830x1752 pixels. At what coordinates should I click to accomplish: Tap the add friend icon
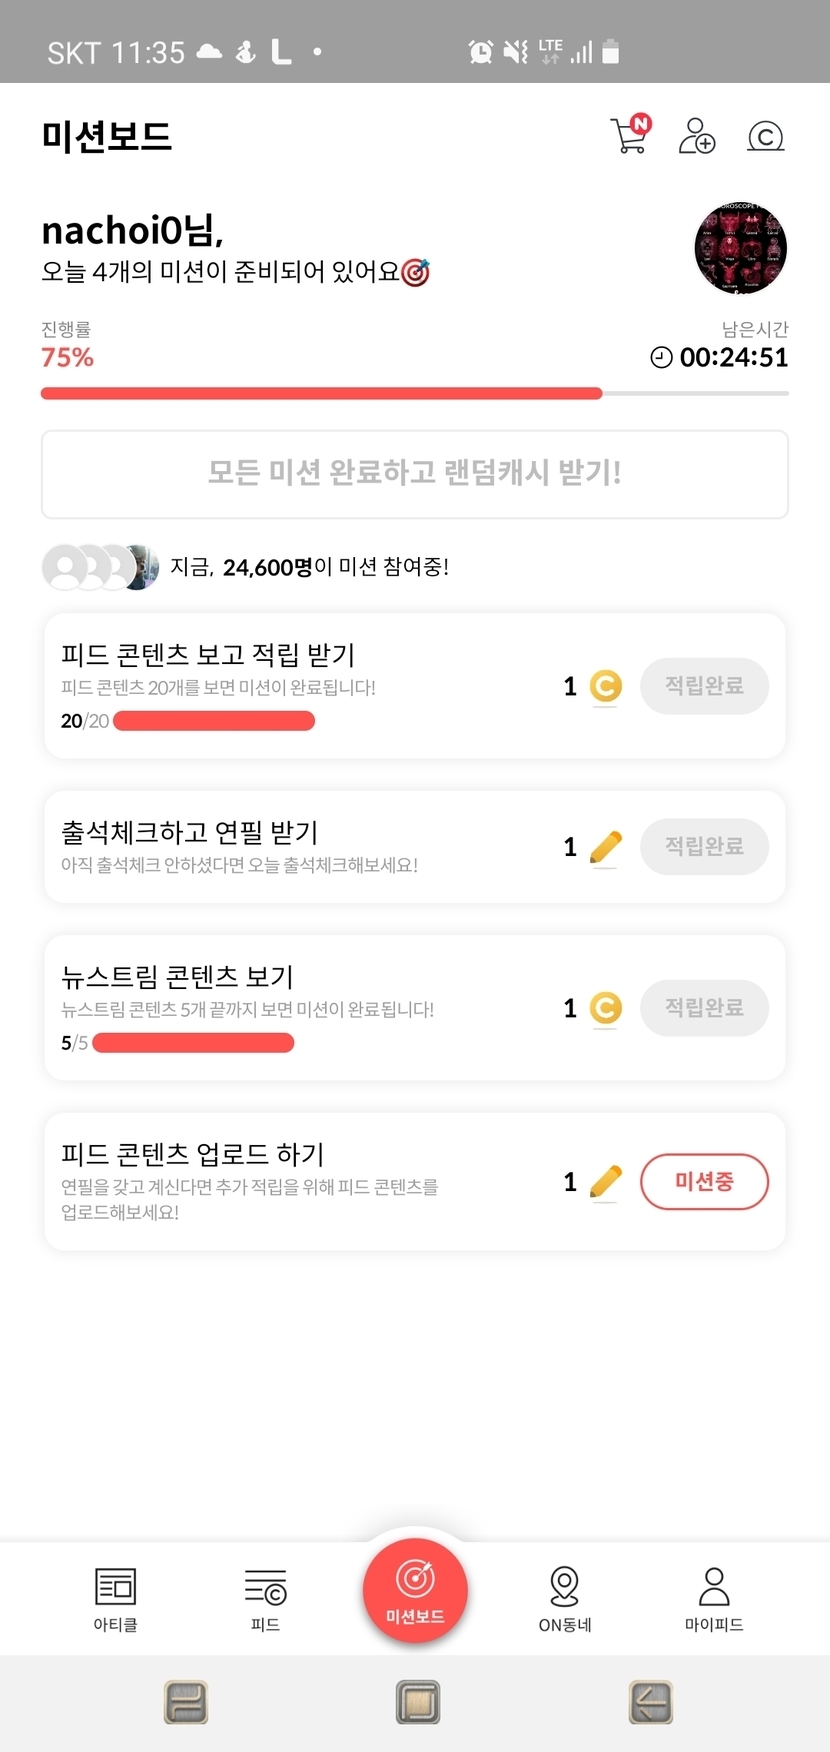697,135
